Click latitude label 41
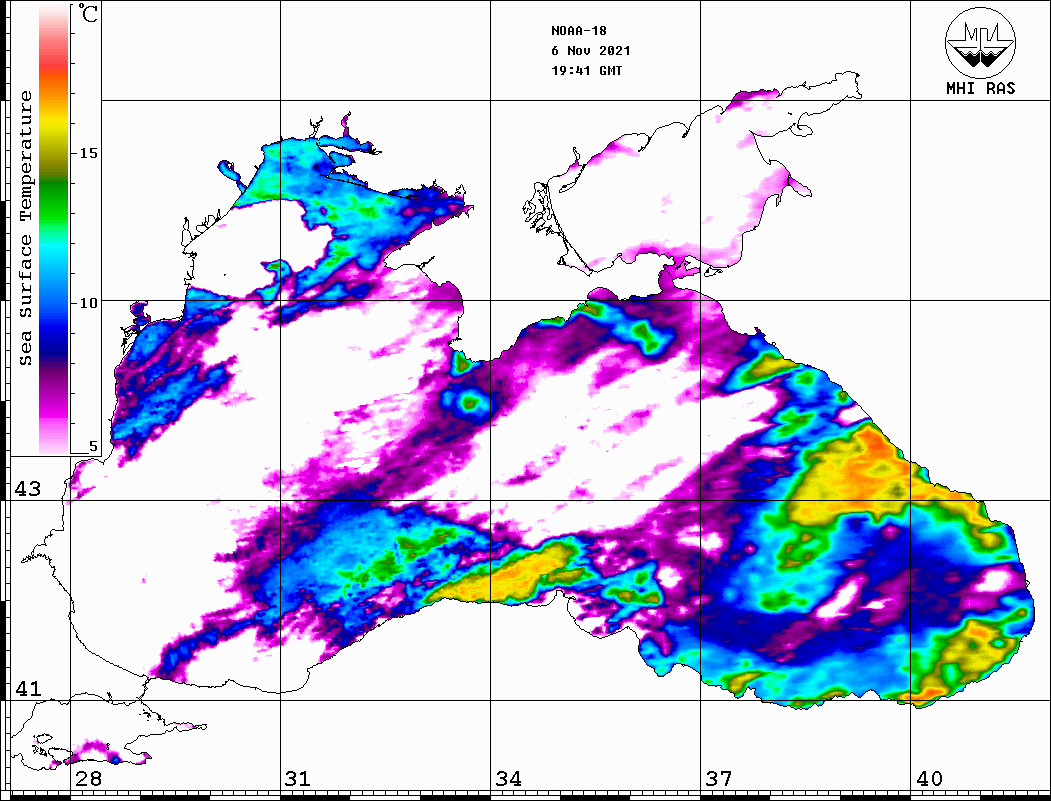Viewport: 1051px width, 801px height. coord(27,688)
